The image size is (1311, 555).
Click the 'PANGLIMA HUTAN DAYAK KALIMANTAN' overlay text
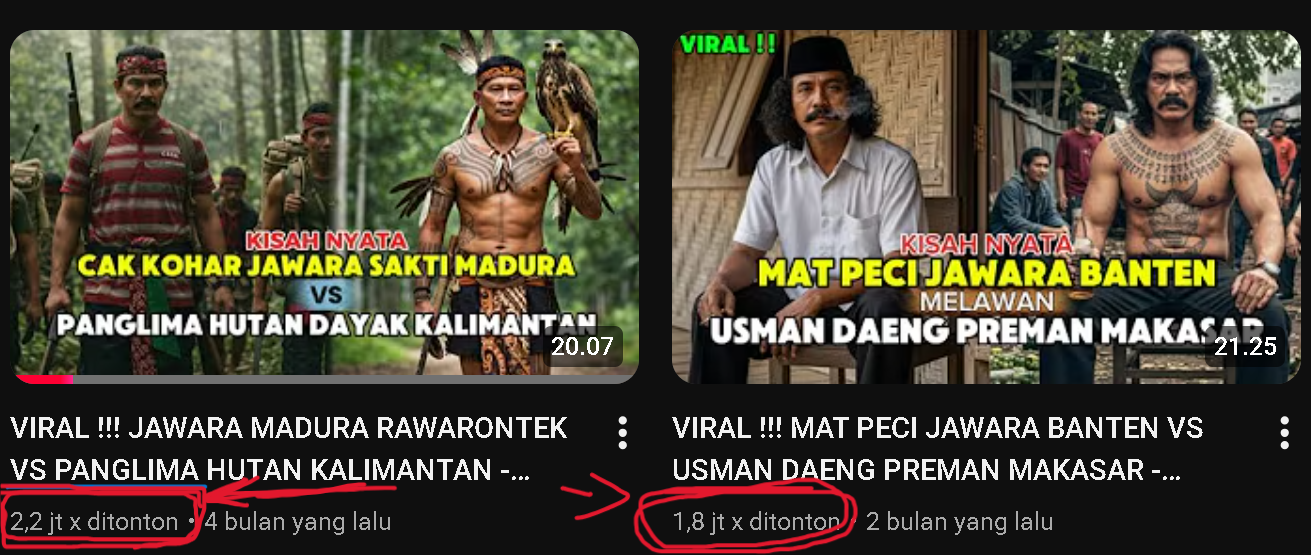tap(326, 324)
